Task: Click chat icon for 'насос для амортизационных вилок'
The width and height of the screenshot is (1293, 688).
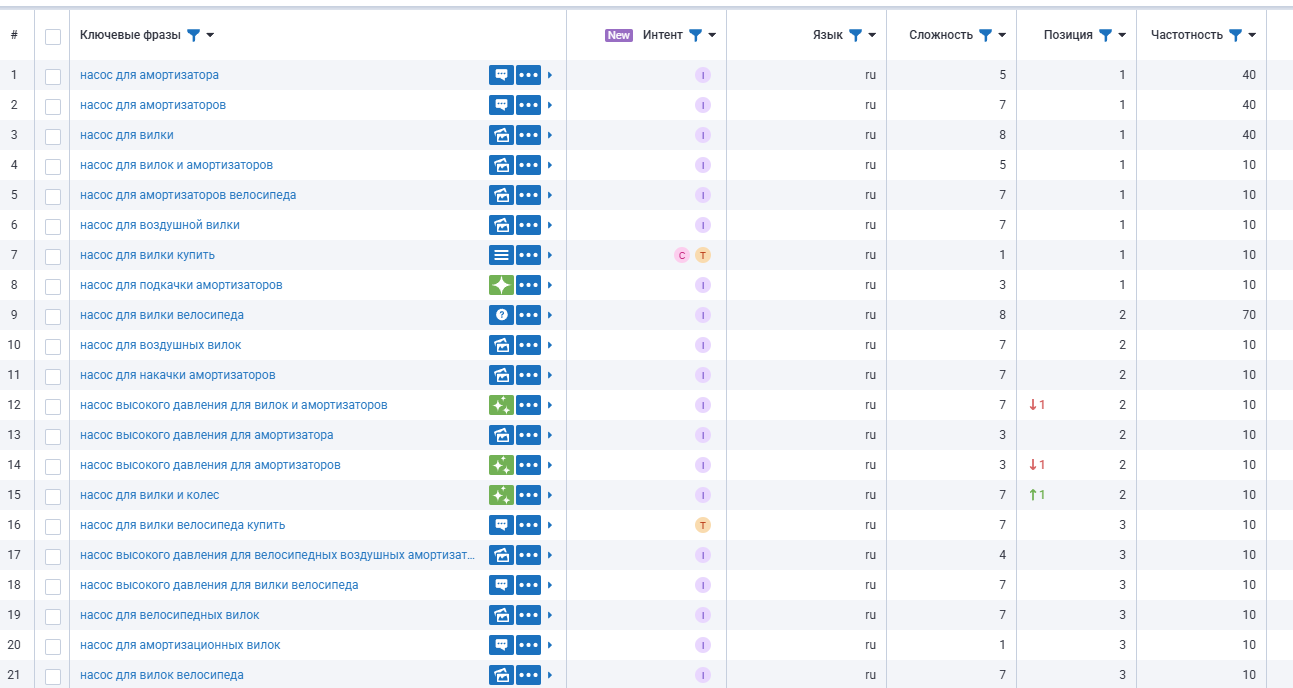Action: (501, 645)
